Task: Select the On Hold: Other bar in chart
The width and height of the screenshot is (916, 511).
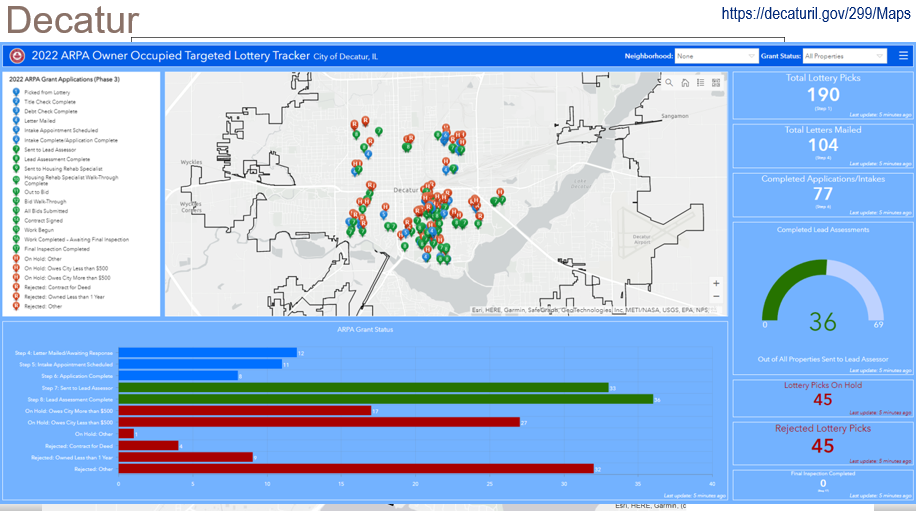Action: click(x=126, y=434)
